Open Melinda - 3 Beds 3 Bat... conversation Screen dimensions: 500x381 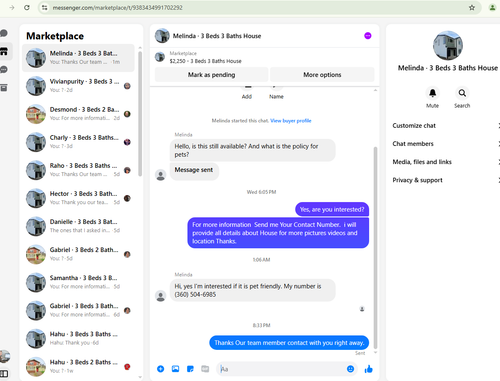[x=78, y=58]
